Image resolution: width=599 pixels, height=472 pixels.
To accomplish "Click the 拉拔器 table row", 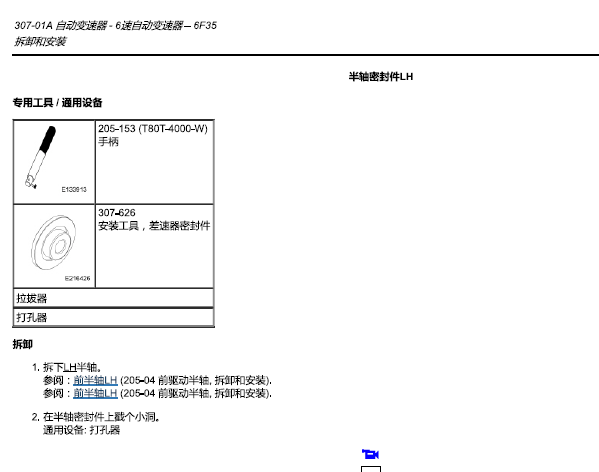I will click(x=113, y=298).
